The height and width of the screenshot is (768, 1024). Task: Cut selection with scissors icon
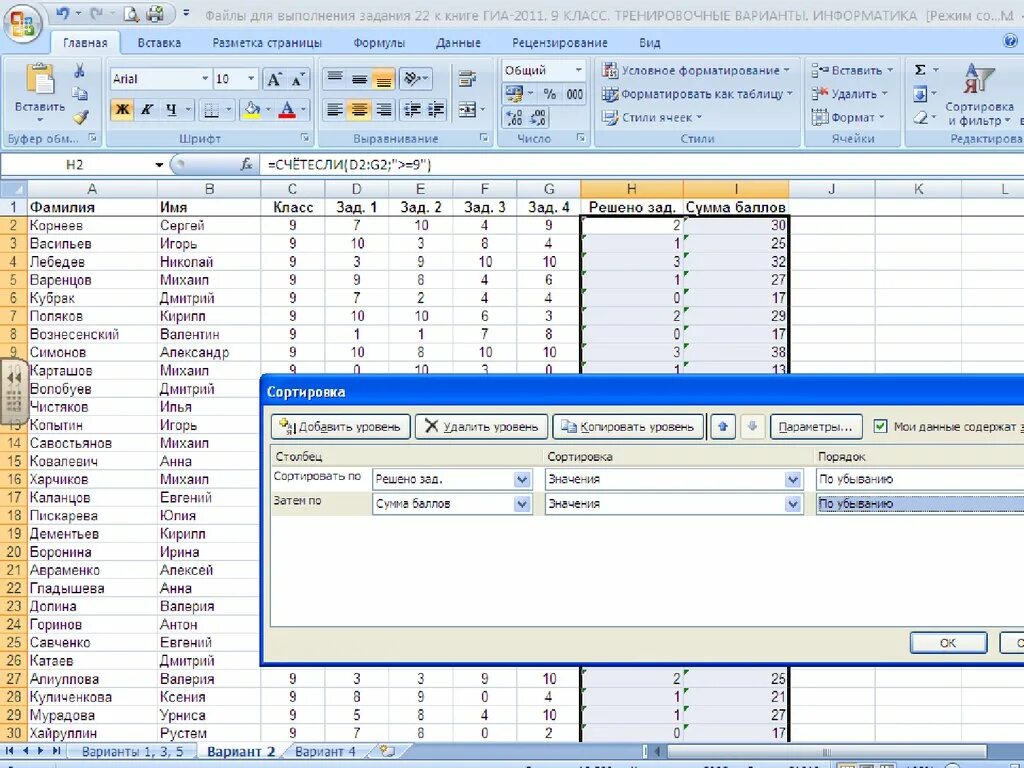pyautogui.click(x=80, y=71)
